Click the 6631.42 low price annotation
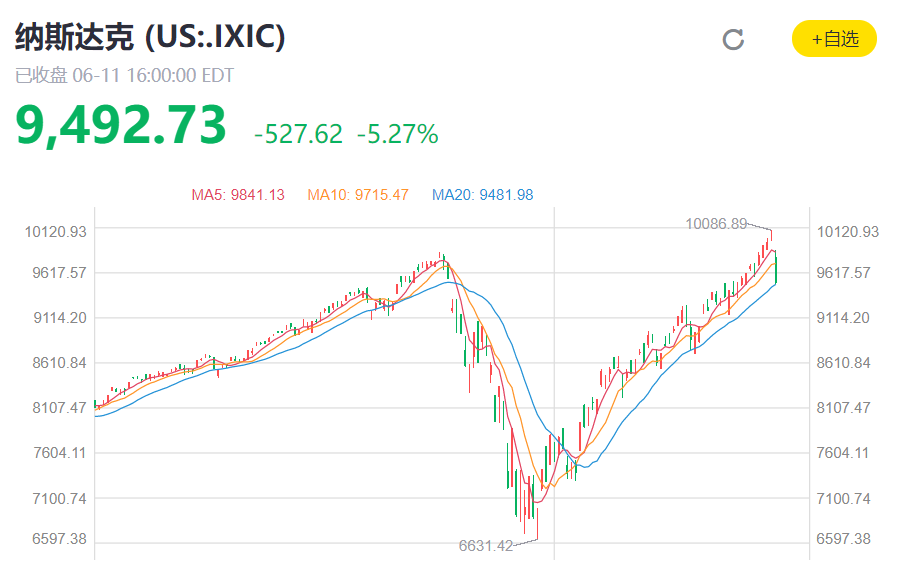 [485, 545]
